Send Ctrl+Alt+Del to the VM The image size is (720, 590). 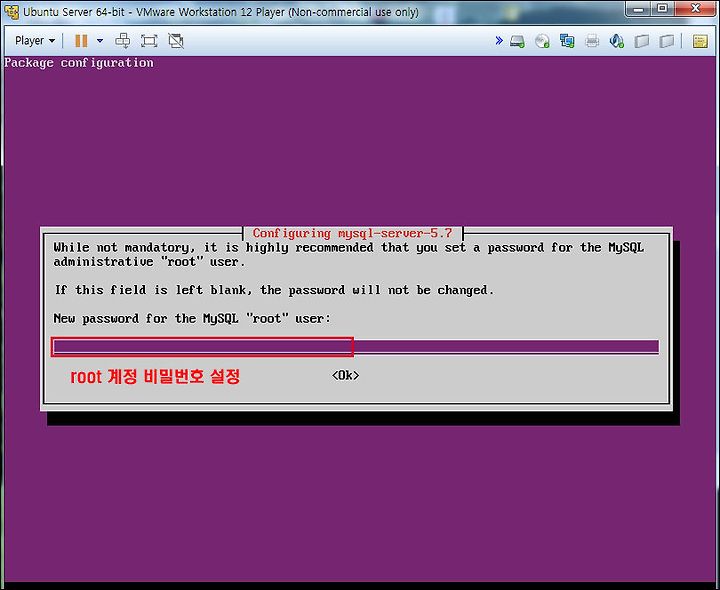click(x=122, y=41)
